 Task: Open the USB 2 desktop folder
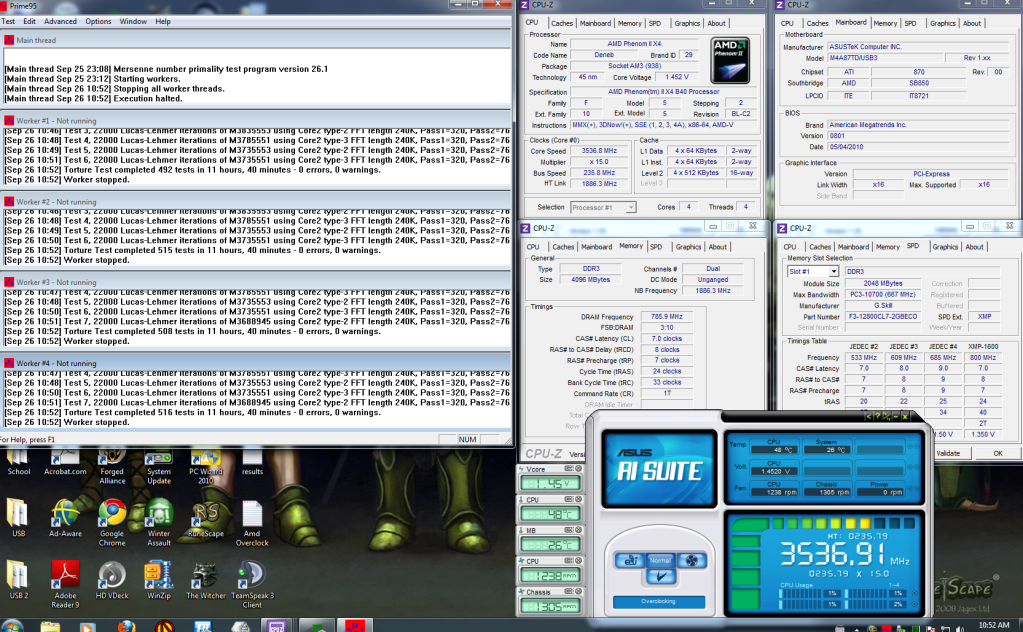coord(18,580)
